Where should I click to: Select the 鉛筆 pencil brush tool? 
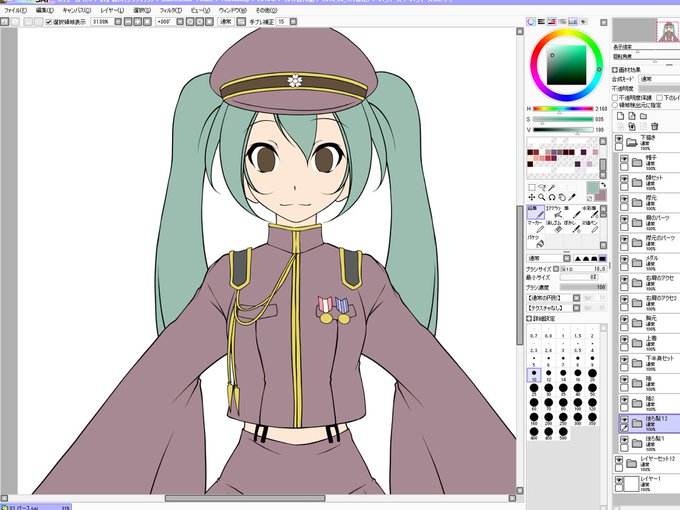(536, 212)
